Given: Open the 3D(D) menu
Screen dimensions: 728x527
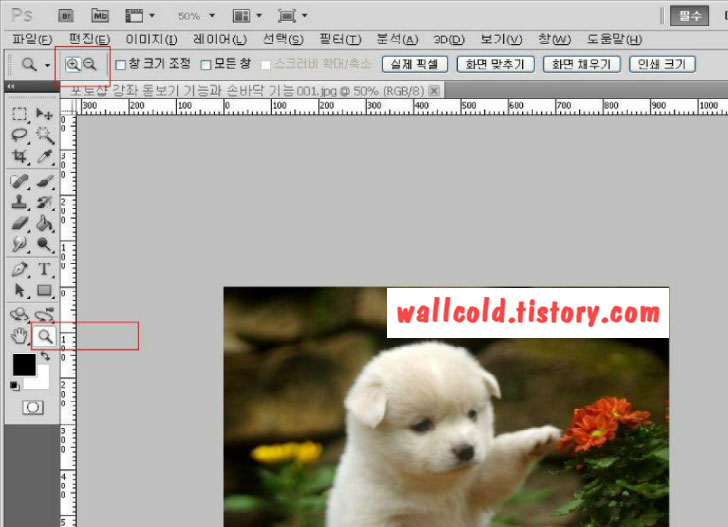Looking at the screenshot, I should click(x=449, y=39).
